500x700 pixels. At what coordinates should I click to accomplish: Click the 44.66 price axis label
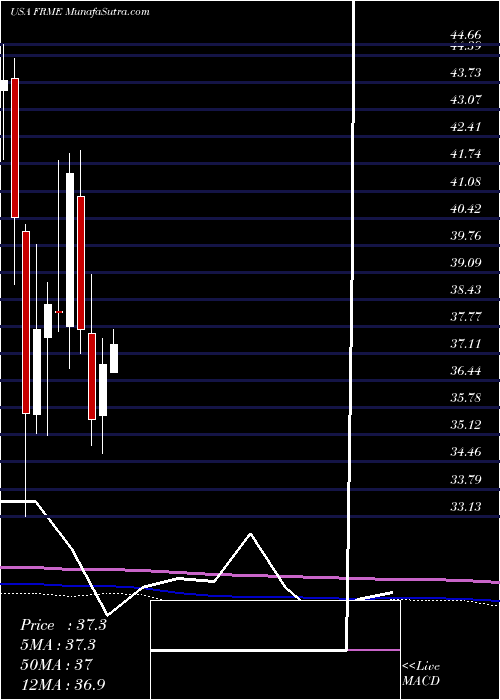point(466,35)
